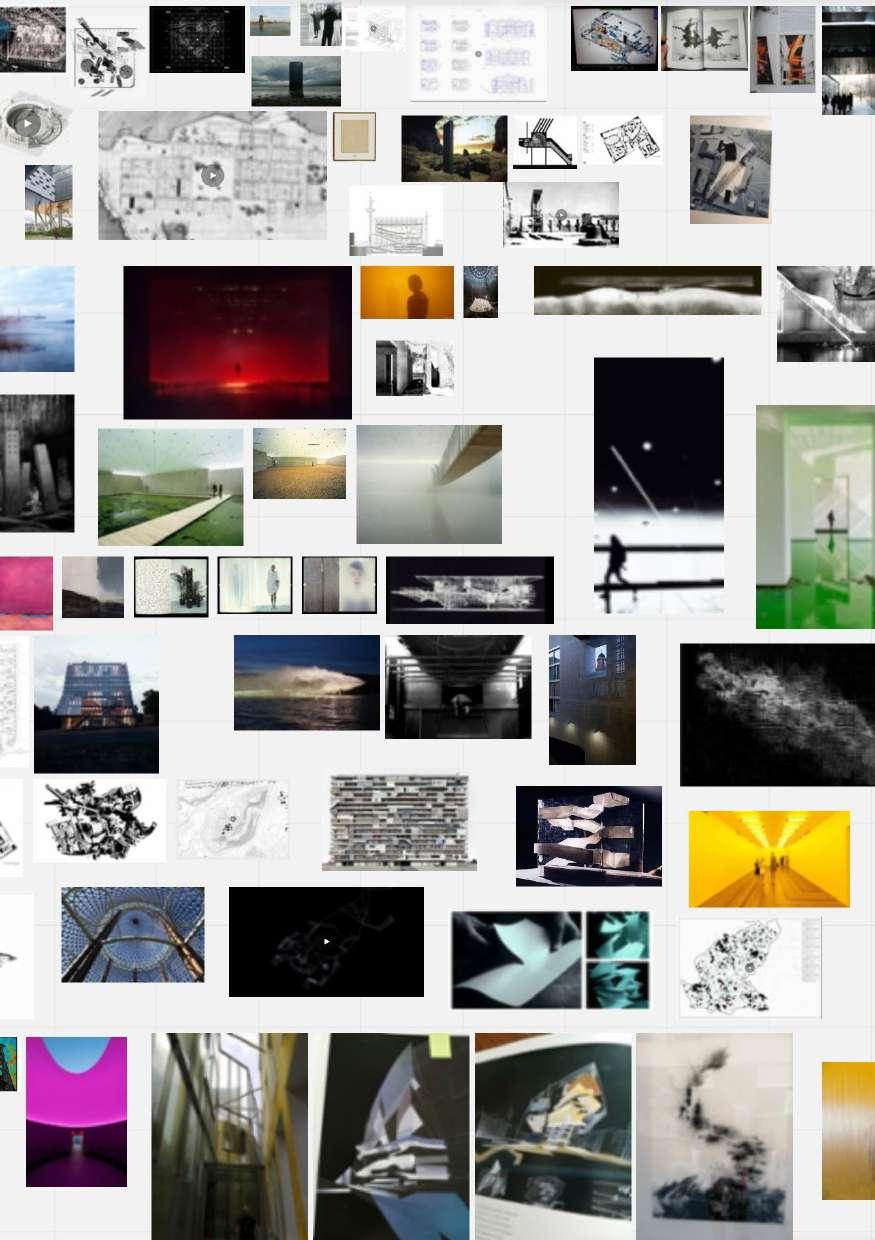Play the black-and-white beach scene video
Viewport: 875px width, 1240px height.
pos(561,215)
